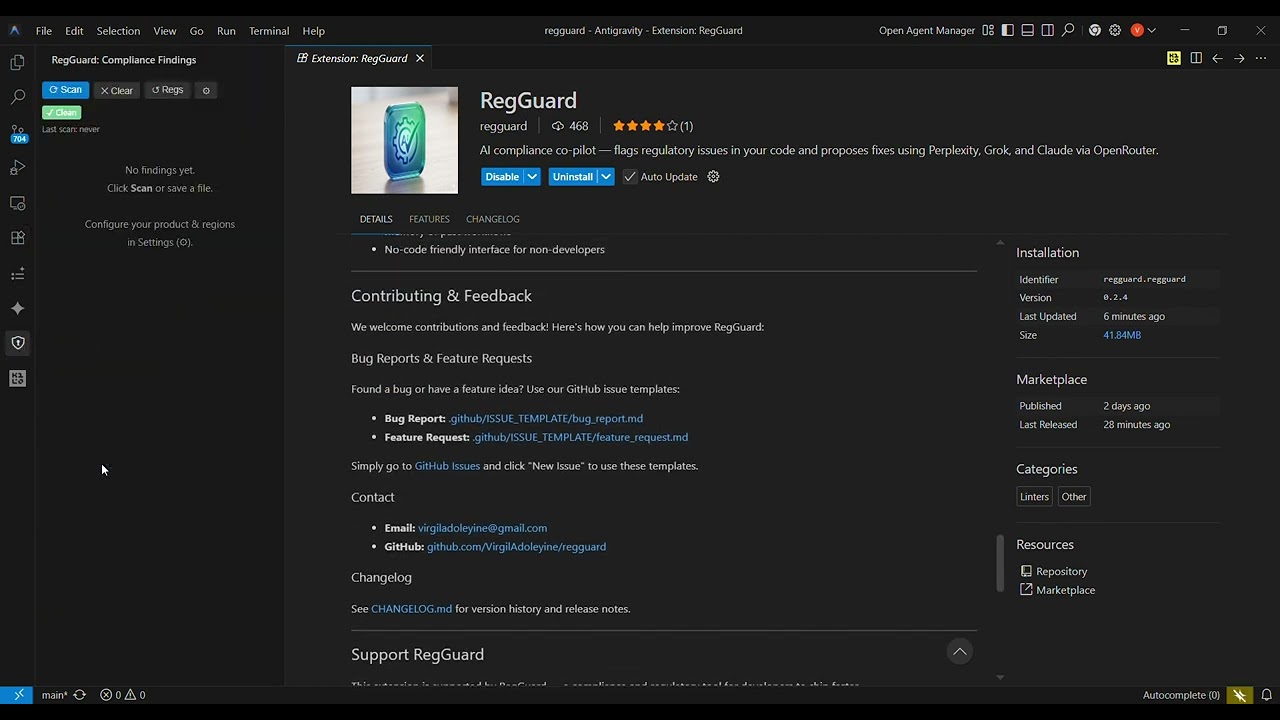Open the feature_request.md template link
The width and height of the screenshot is (1280, 720).
tap(580, 437)
